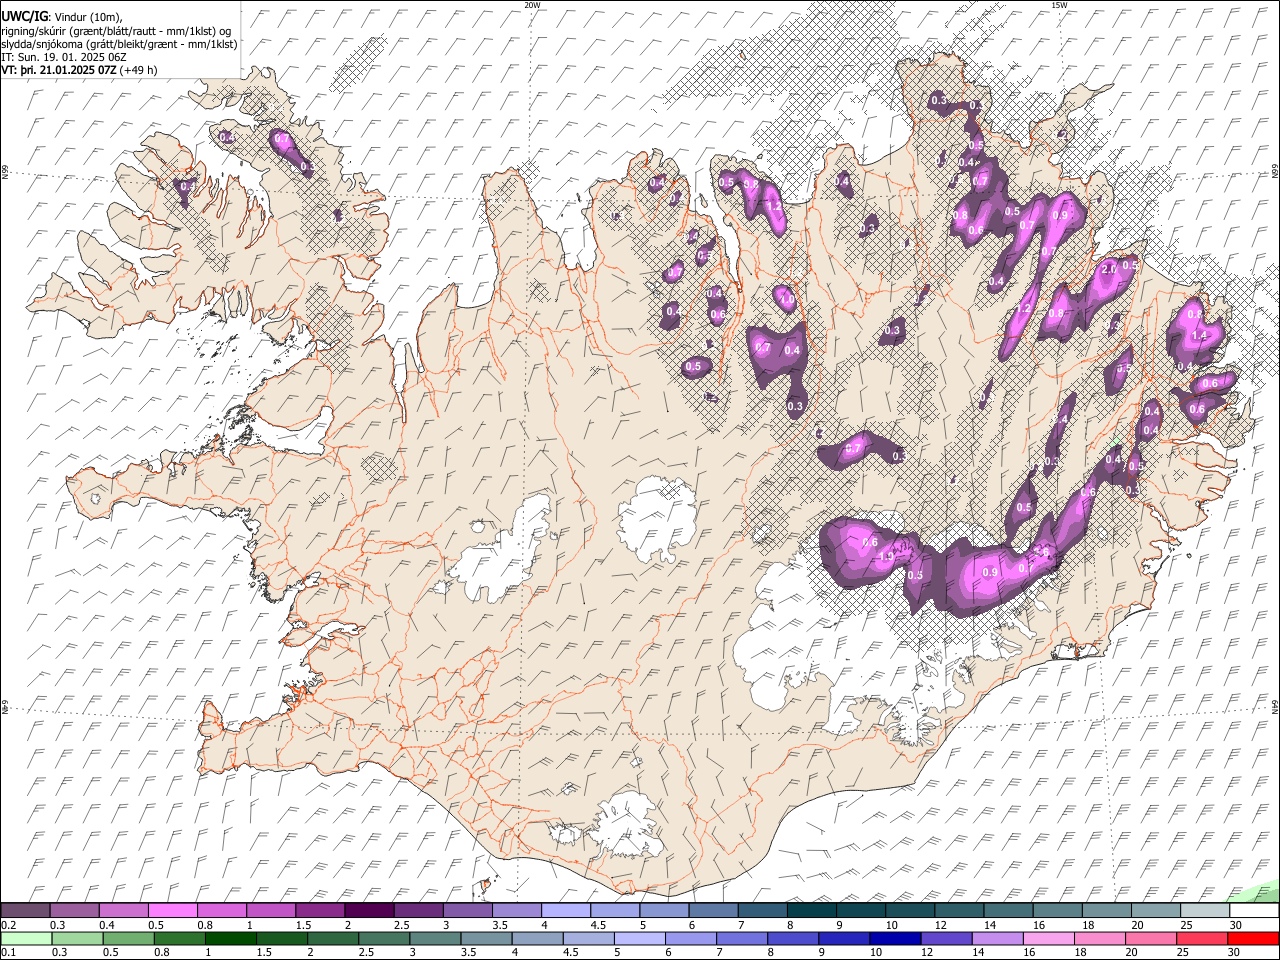Pick the 25 light grey swatch, upper legend
Screen dimensions: 1280x960
[1205, 911]
